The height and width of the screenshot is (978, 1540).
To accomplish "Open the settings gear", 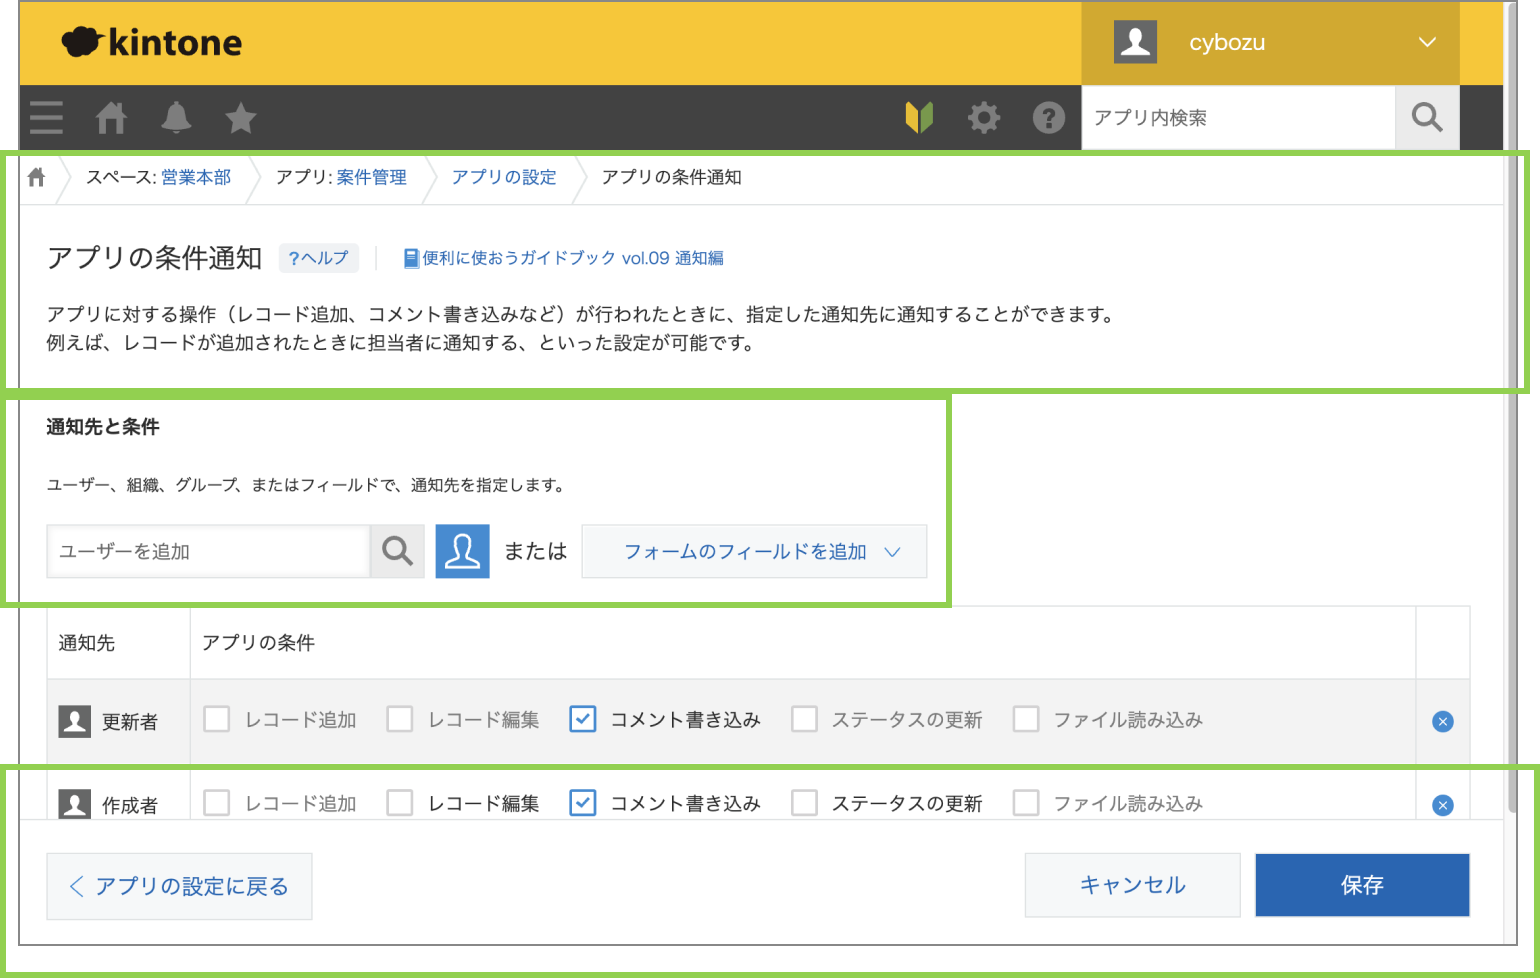I will click(x=984, y=118).
